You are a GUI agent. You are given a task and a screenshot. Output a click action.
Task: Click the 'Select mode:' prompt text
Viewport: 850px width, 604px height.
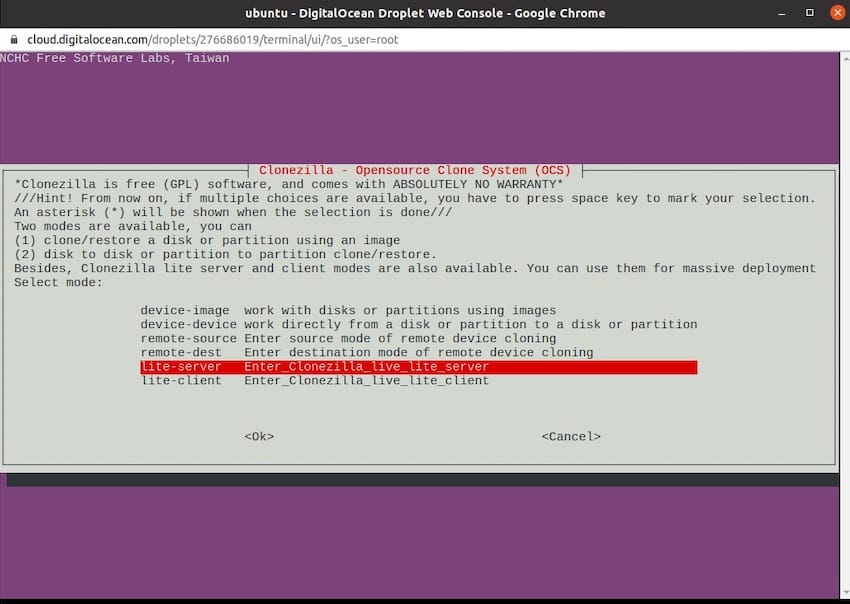coord(58,282)
